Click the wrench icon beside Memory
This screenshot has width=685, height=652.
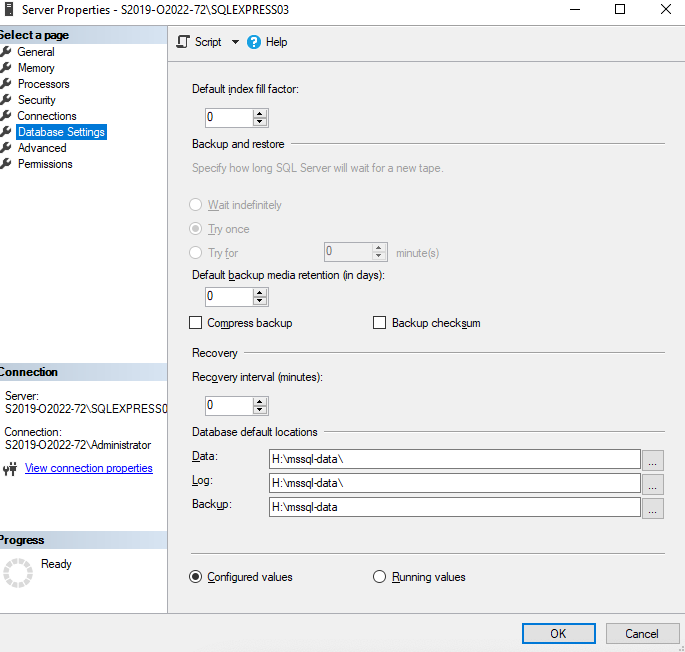[x=6, y=68]
